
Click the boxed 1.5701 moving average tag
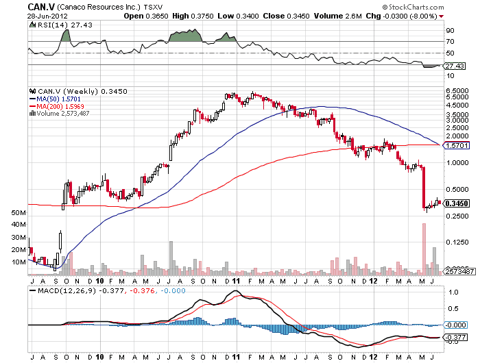[457, 145]
